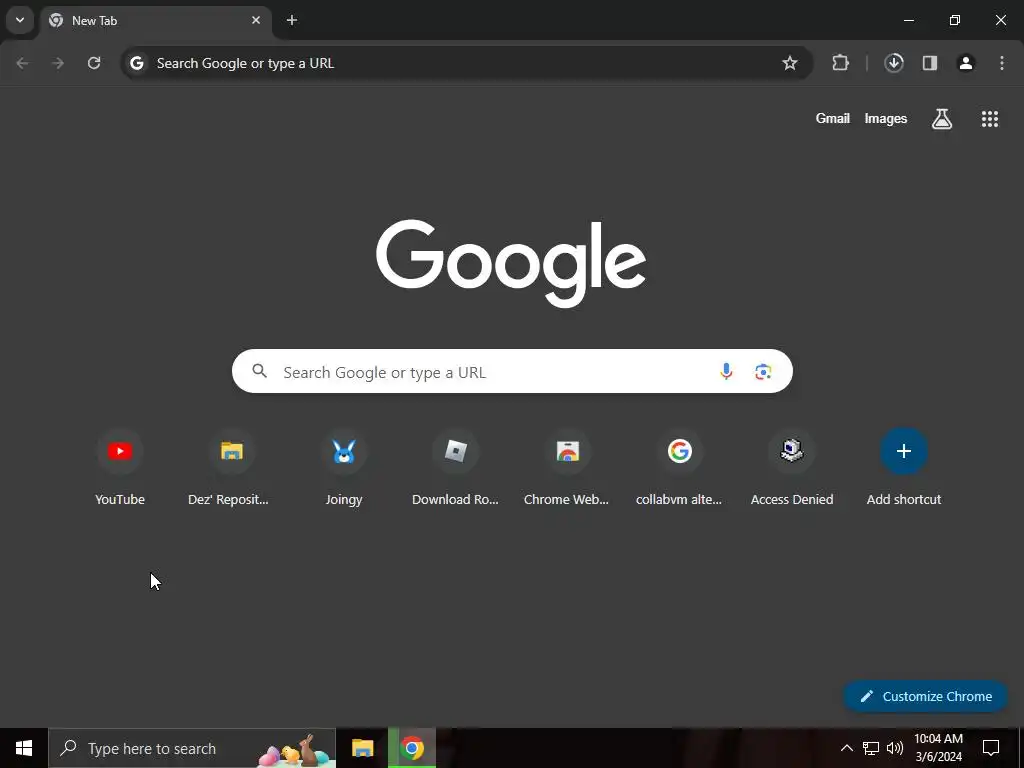1024x768 pixels.
Task: Open the clock showing 10:04 AM
Action: pos(938,748)
